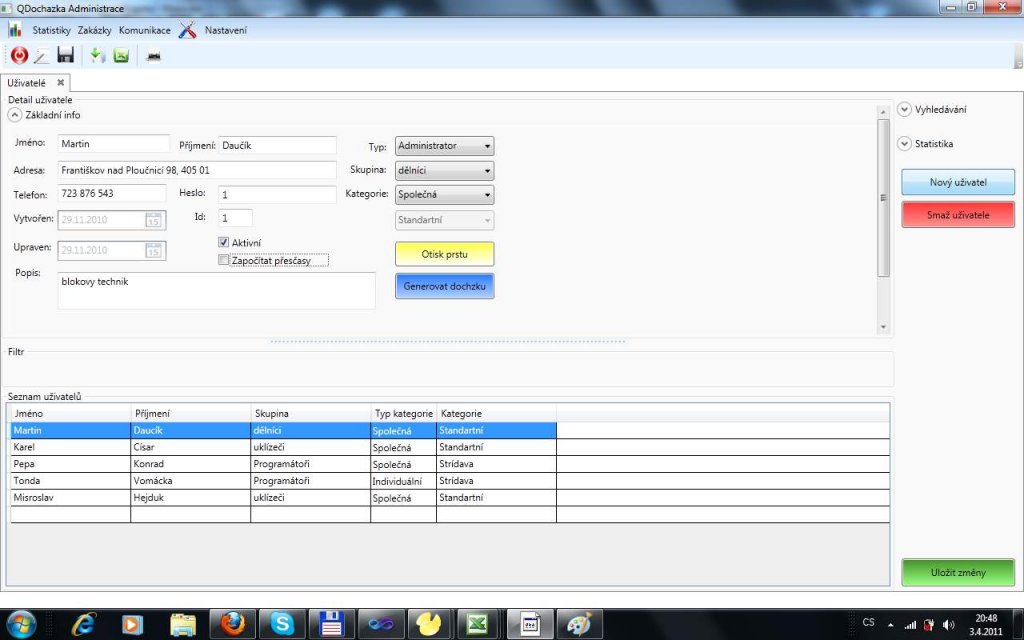Screen dimensions: 1024x640
Task: Click the detail panel vertical scrollbar thumb
Action: click(884, 198)
